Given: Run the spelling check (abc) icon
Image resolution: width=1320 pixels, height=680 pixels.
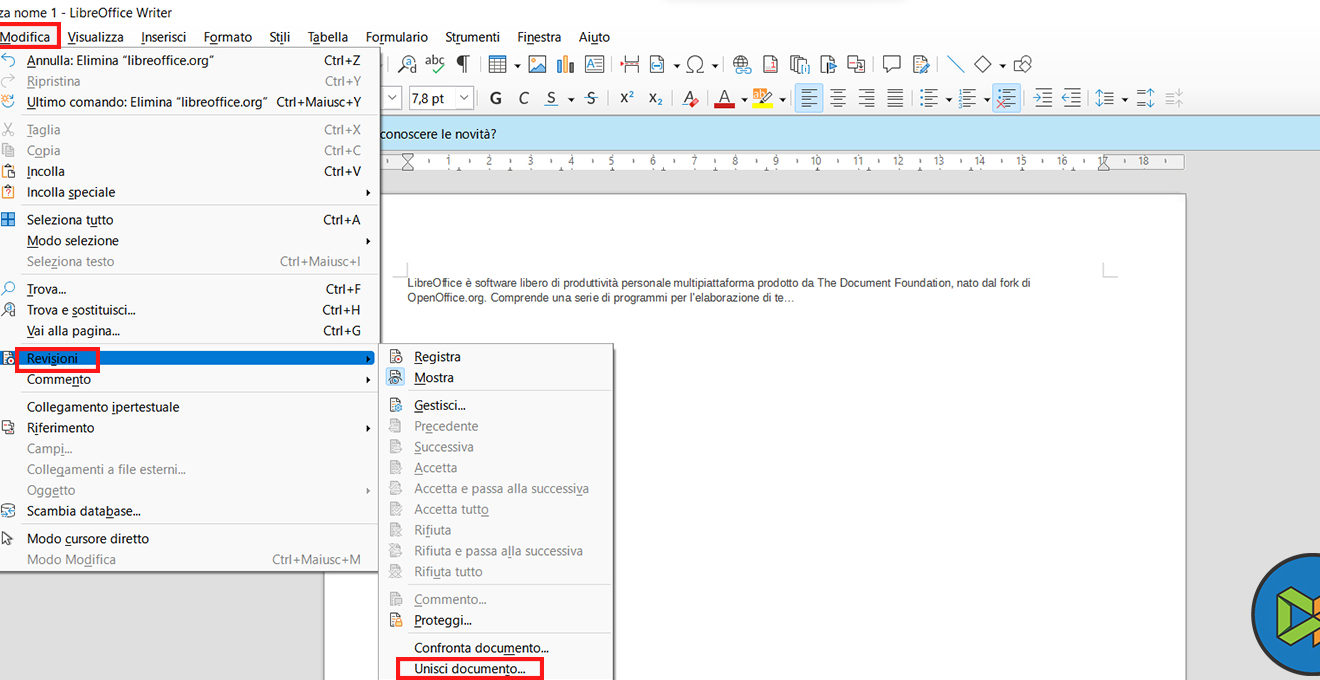Looking at the screenshot, I should (434, 64).
